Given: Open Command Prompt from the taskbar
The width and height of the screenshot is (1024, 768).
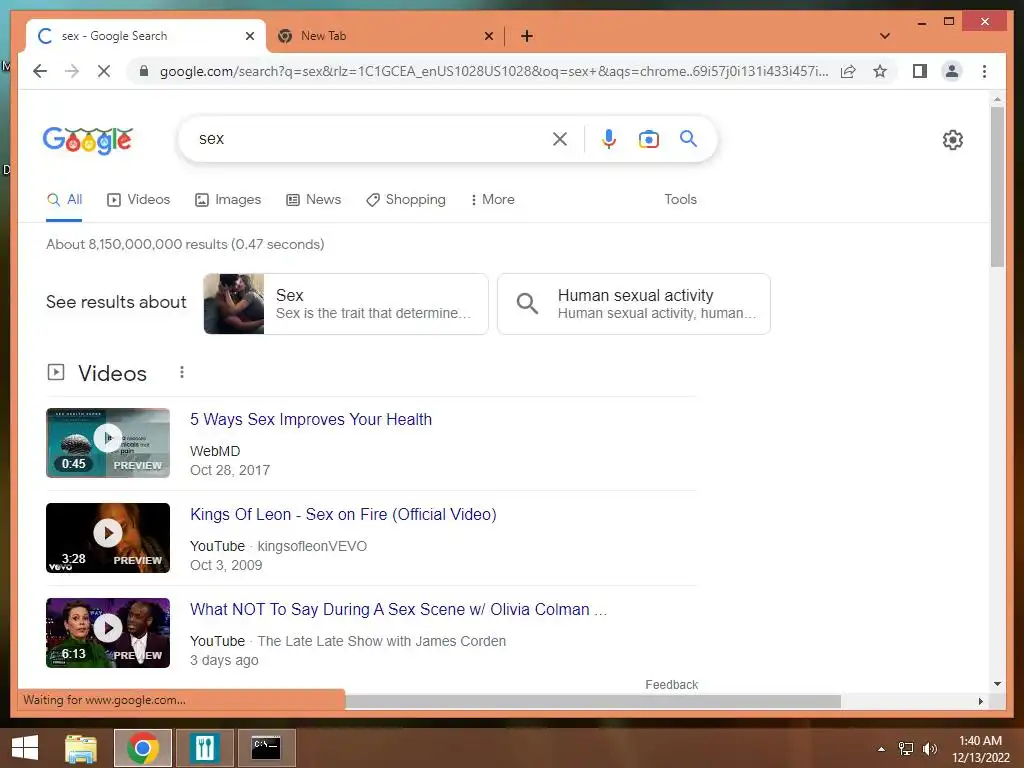Looking at the screenshot, I should click(266, 748).
